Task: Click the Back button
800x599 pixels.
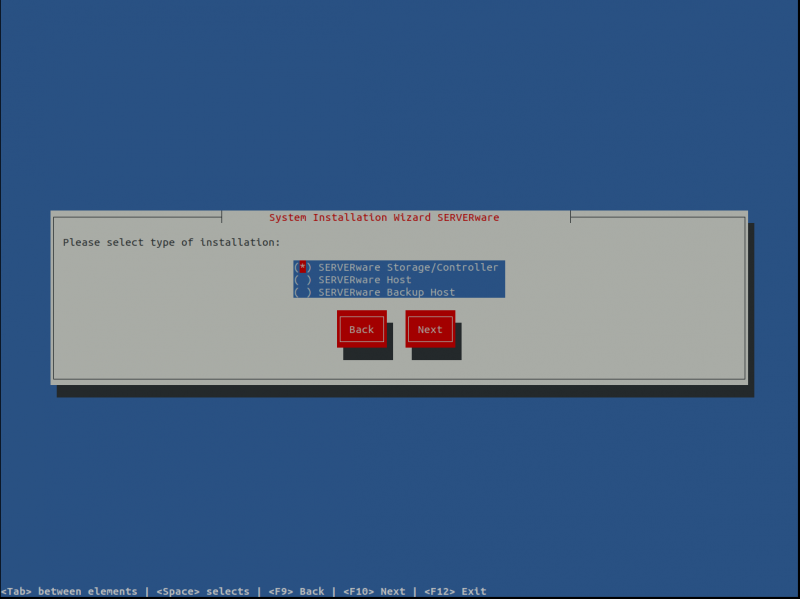Action: (362, 329)
